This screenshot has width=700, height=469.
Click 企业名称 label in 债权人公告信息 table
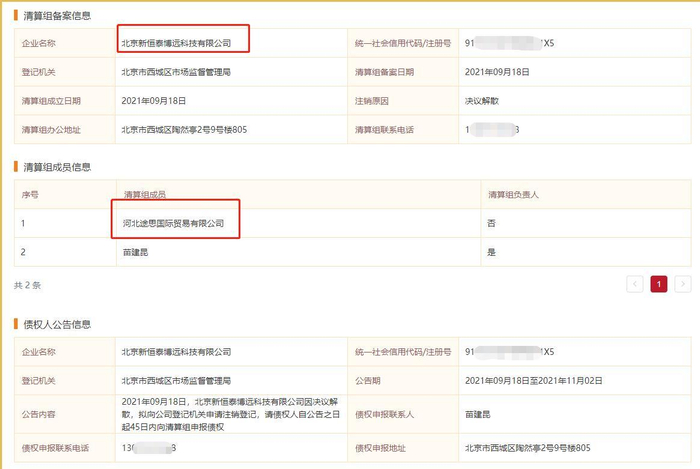[38, 352]
